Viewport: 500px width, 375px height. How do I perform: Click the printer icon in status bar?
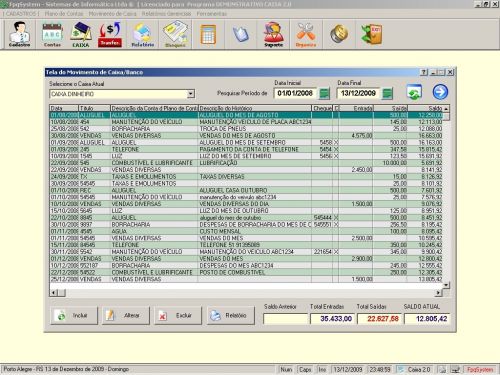pos(442,369)
